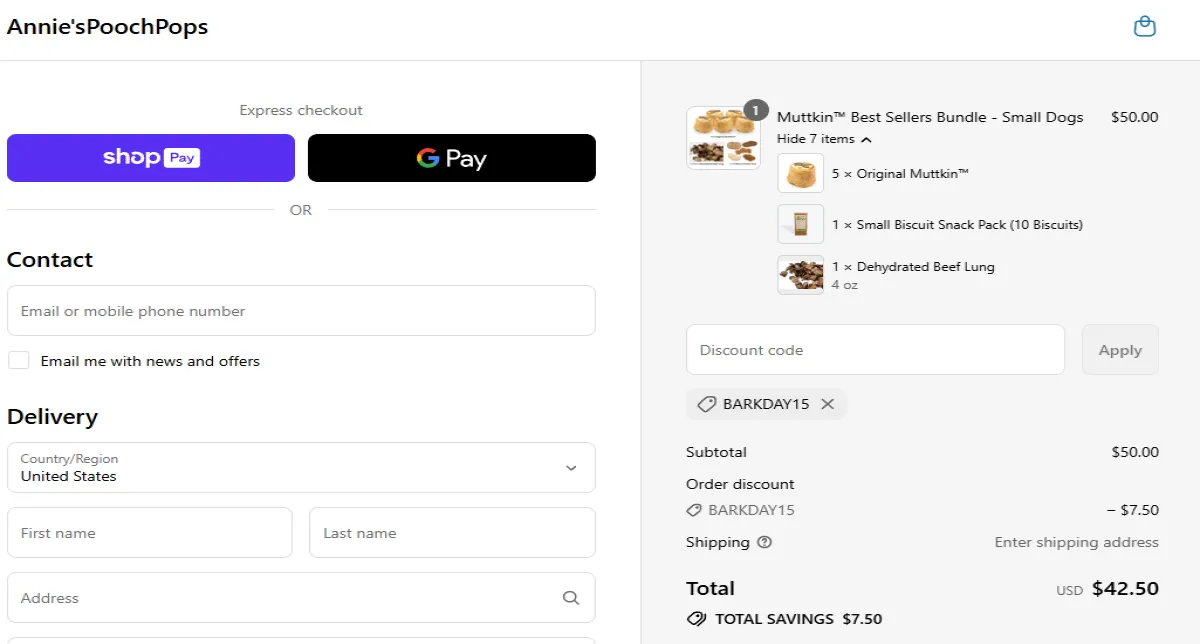Open the shopping bag cart icon
Image resolution: width=1200 pixels, height=644 pixels.
point(1144,27)
